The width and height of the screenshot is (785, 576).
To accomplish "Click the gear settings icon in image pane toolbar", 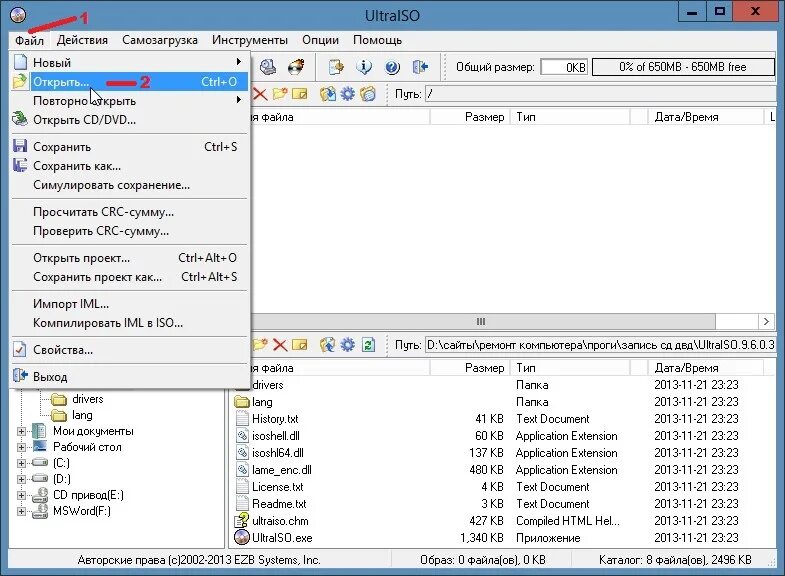I will point(347,94).
